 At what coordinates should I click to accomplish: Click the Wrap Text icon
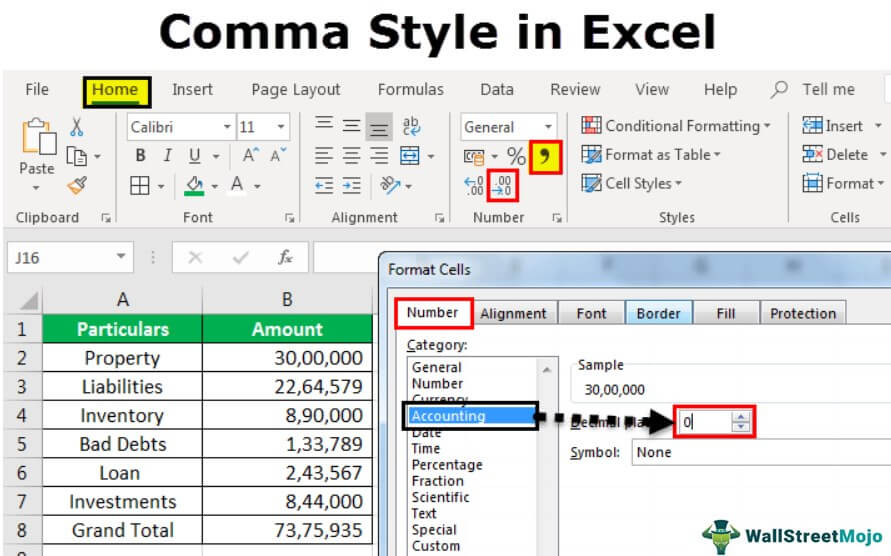click(411, 126)
